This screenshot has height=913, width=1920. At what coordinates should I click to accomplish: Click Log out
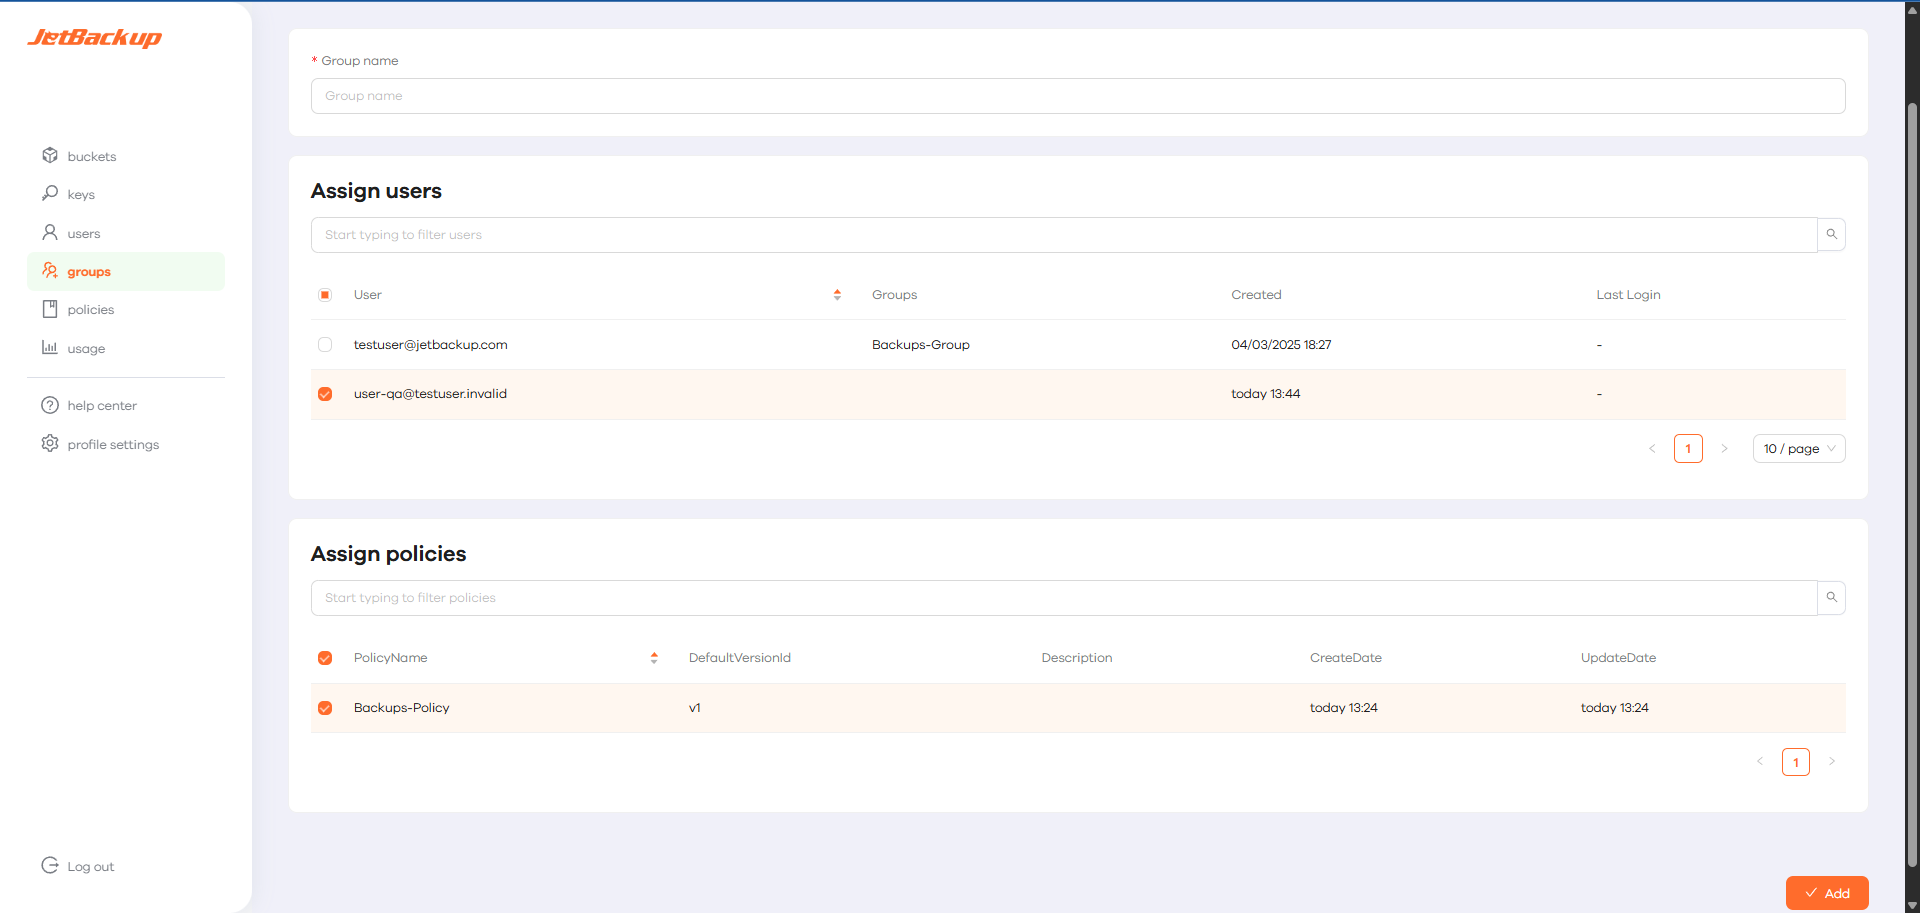pyautogui.click(x=90, y=867)
